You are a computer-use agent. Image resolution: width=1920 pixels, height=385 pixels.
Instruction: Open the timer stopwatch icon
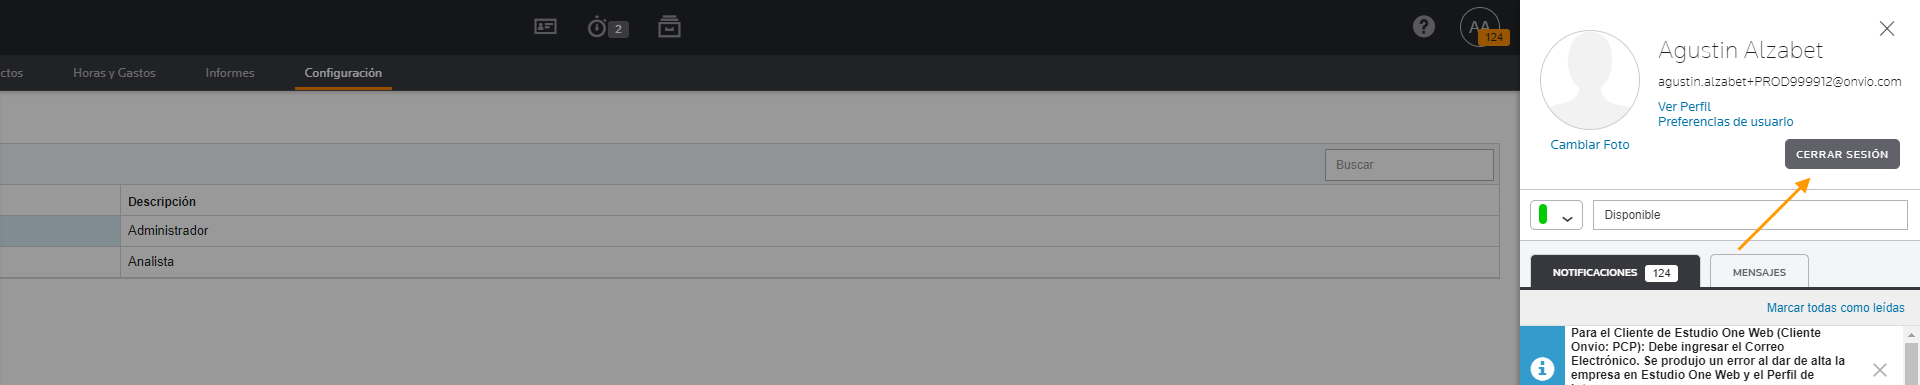click(607, 27)
